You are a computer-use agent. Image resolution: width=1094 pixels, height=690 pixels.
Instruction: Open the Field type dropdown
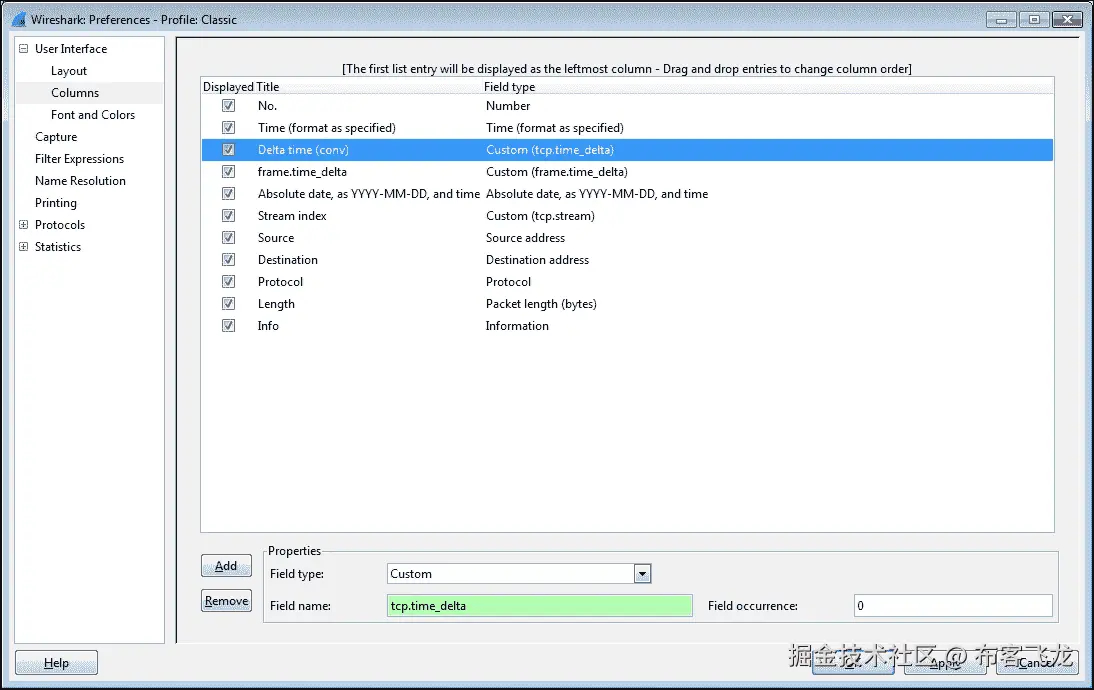point(643,573)
